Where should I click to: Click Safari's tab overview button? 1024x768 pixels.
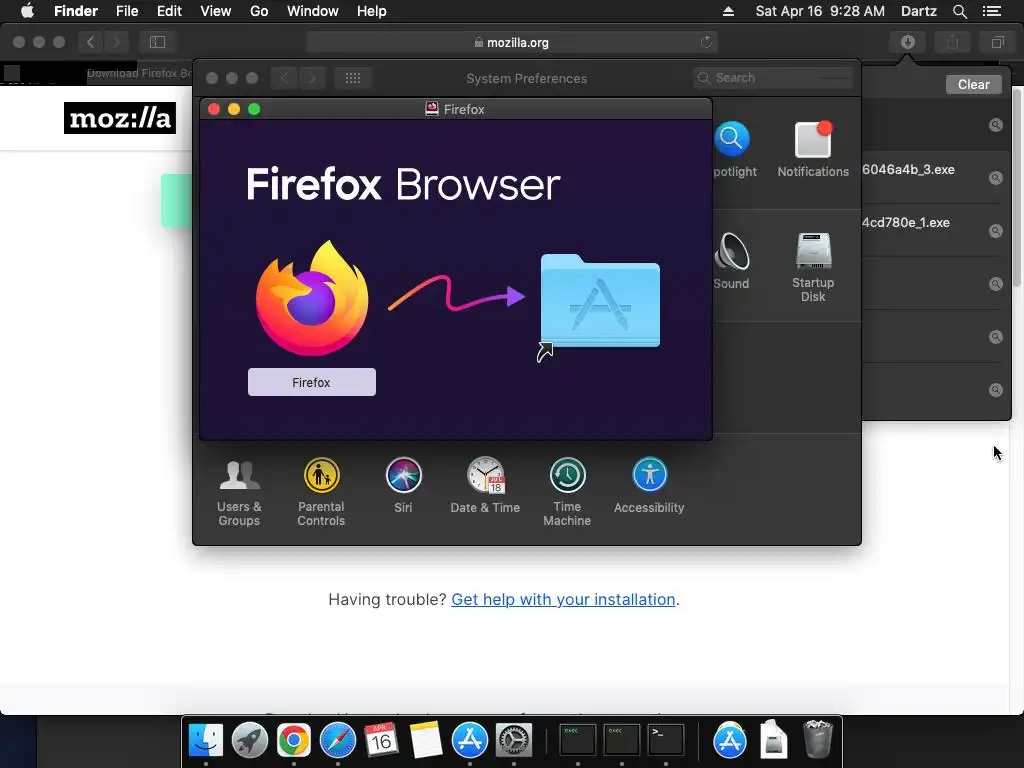(x=997, y=42)
